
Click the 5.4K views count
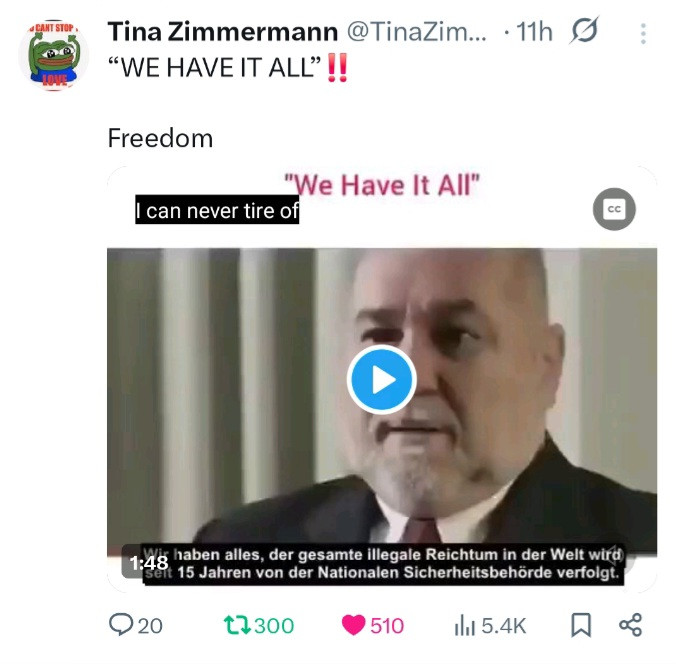coord(504,626)
